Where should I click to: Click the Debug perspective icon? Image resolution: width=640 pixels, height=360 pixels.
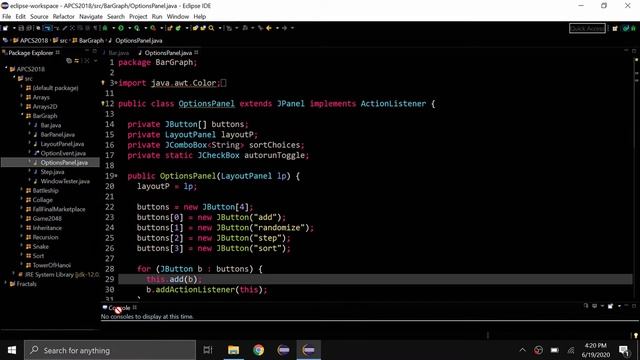[633, 28]
